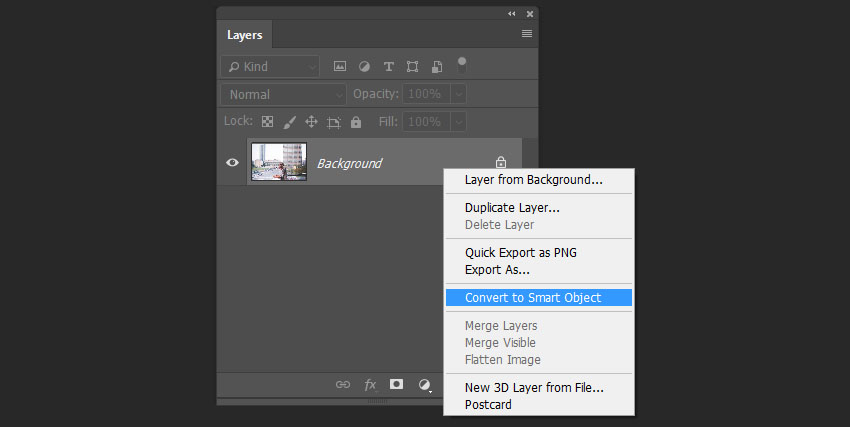Choose Duplicate Layer menu item
The image size is (850, 427).
click(539, 208)
